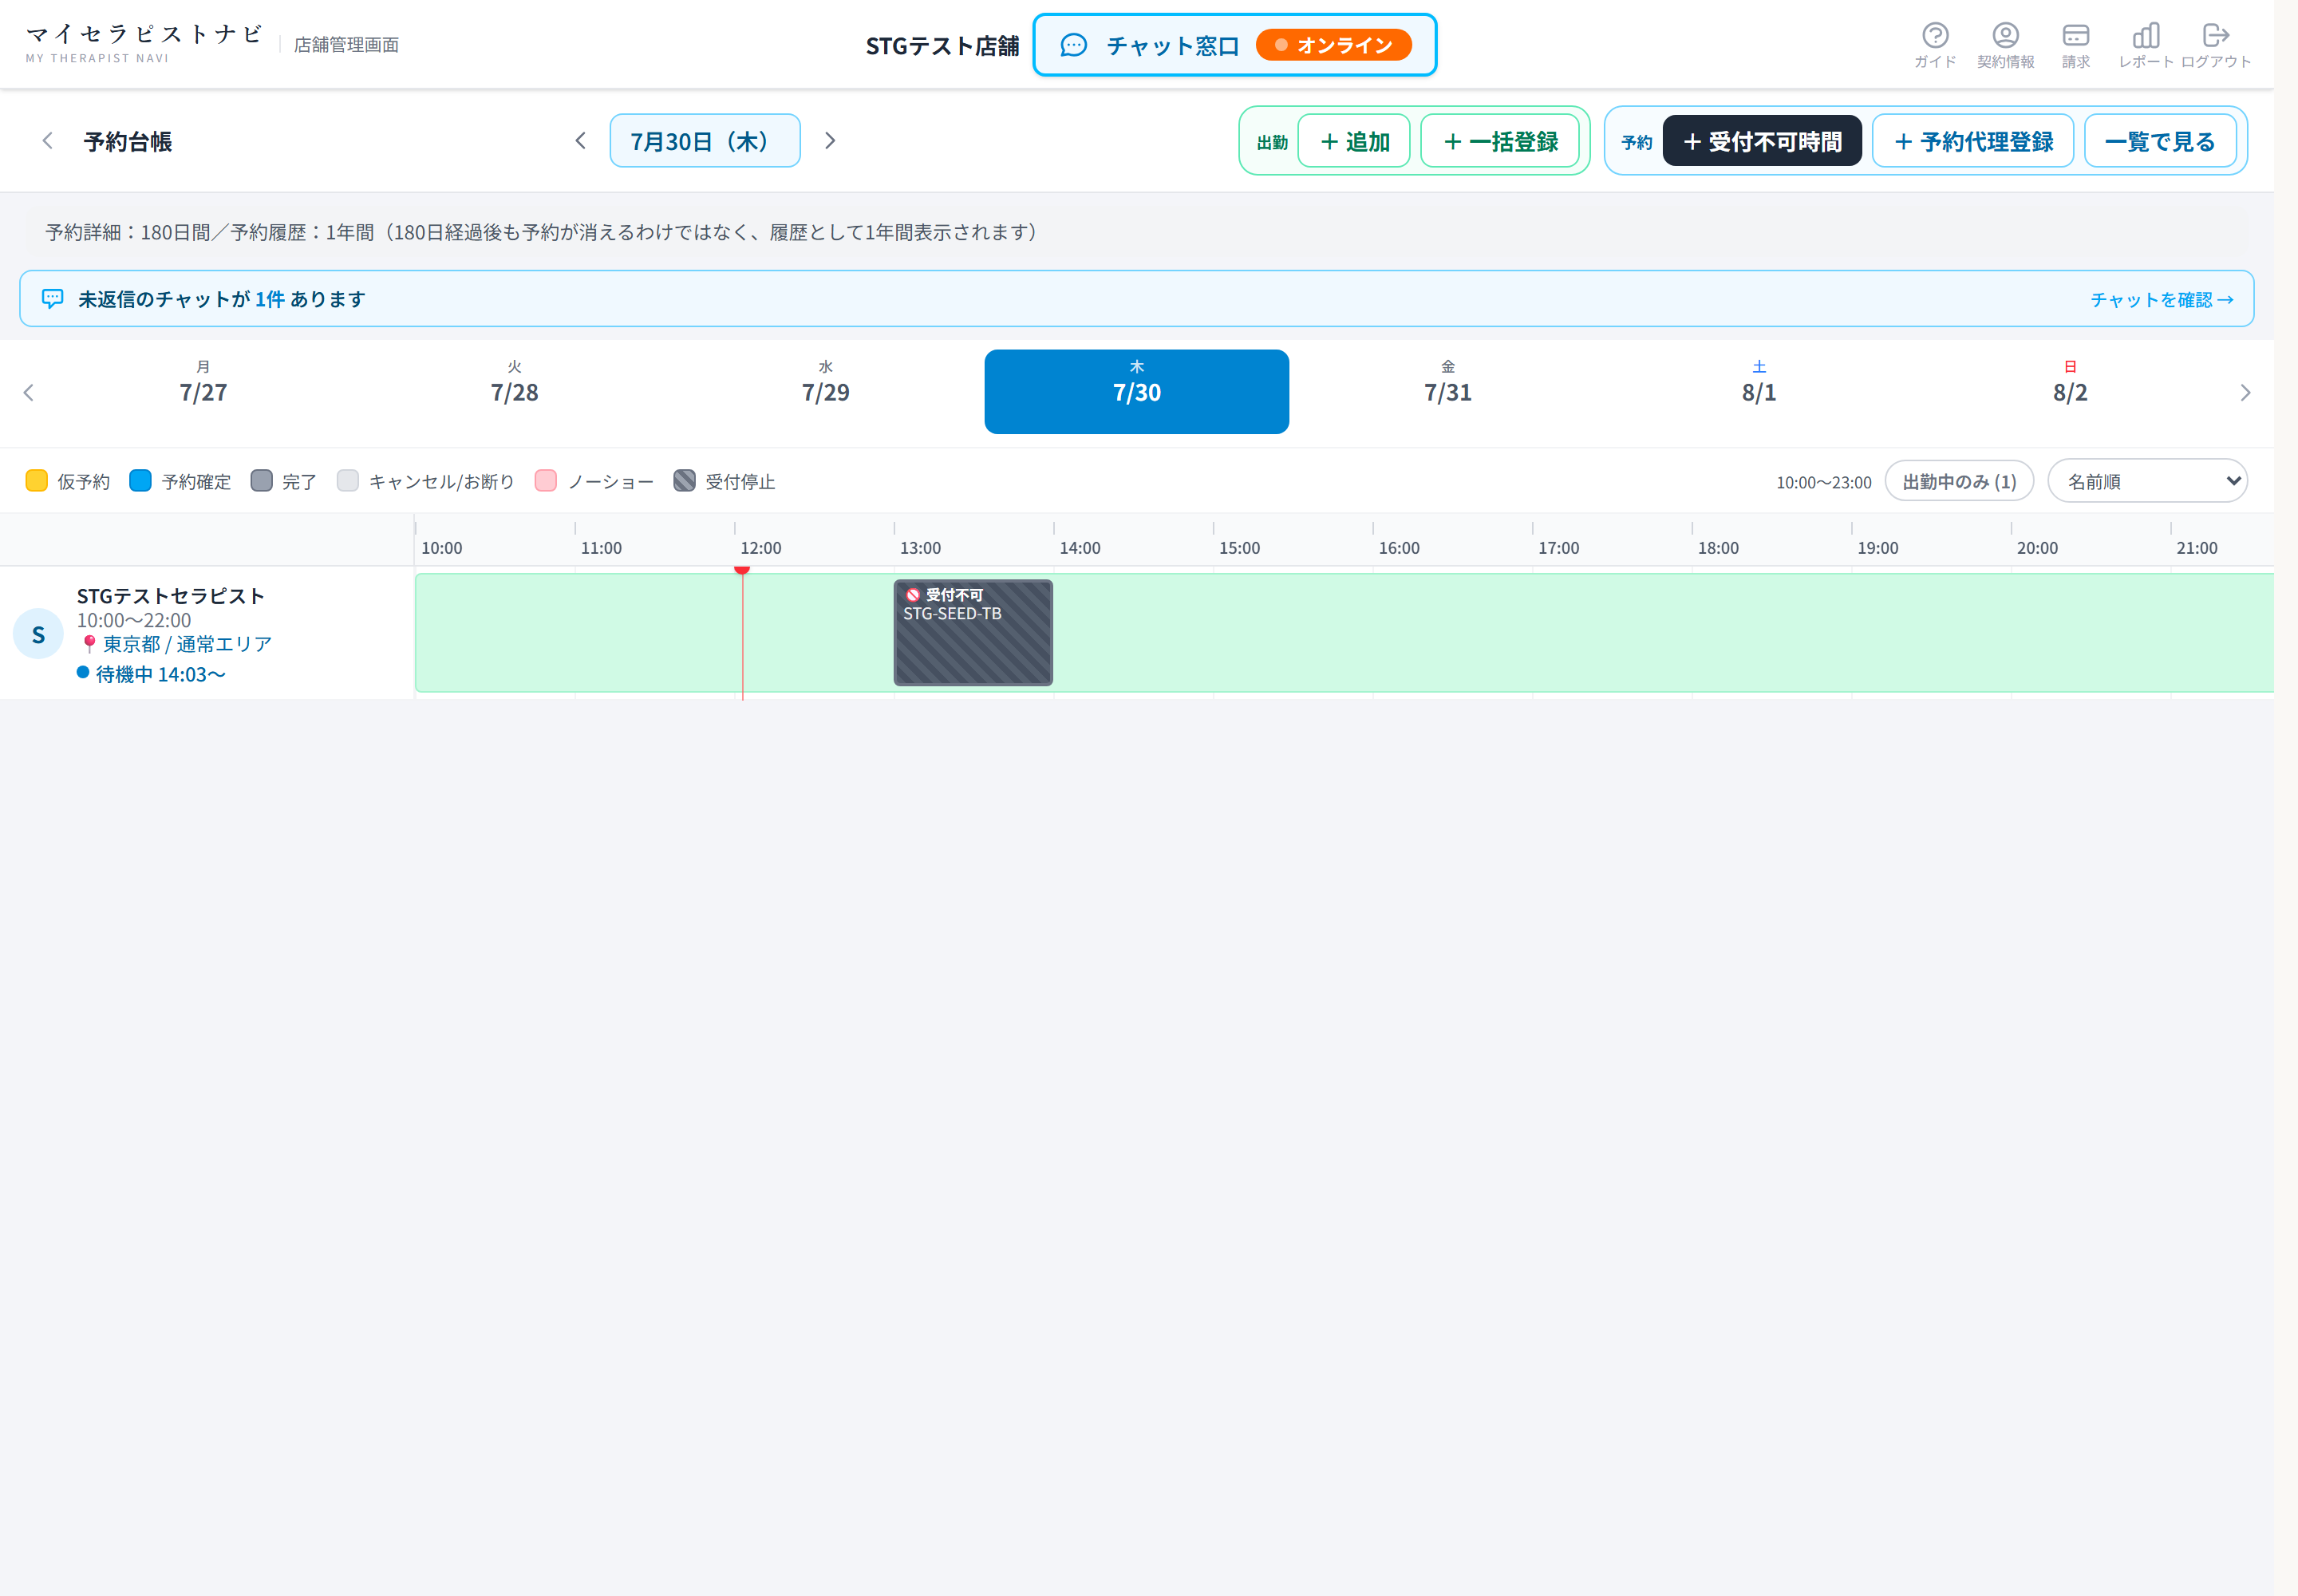Toggle the 予約確定 legend filter

coord(180,482)
